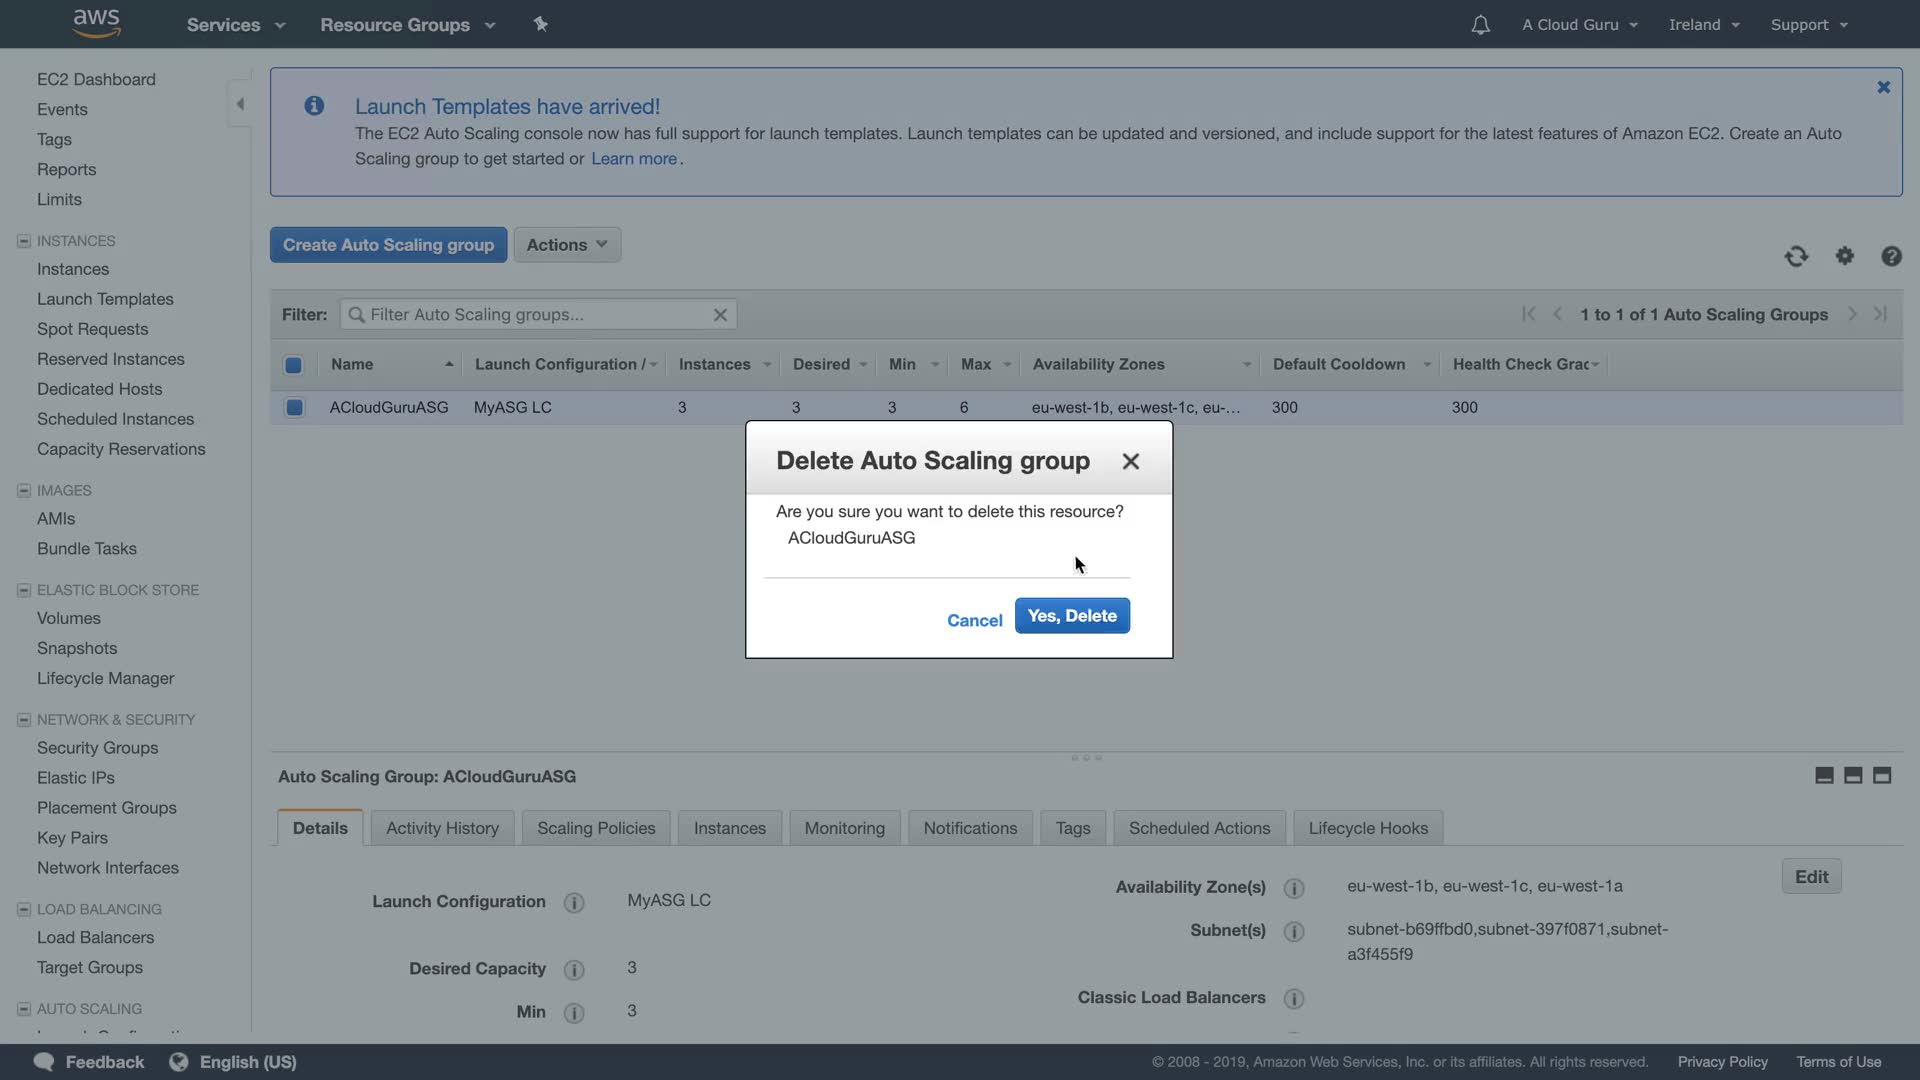Click info icon beside Availability Zone(s)
Screen dimensions: 1920x1080
coord(1294,888)
